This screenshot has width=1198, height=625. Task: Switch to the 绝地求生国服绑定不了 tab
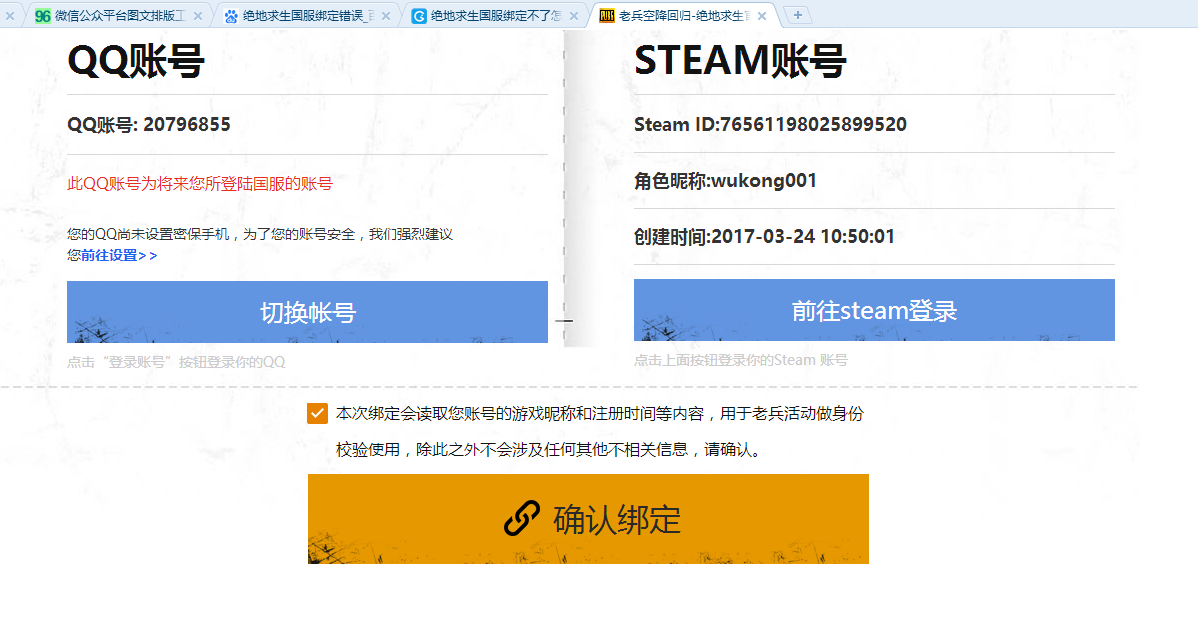click(496, 15)
